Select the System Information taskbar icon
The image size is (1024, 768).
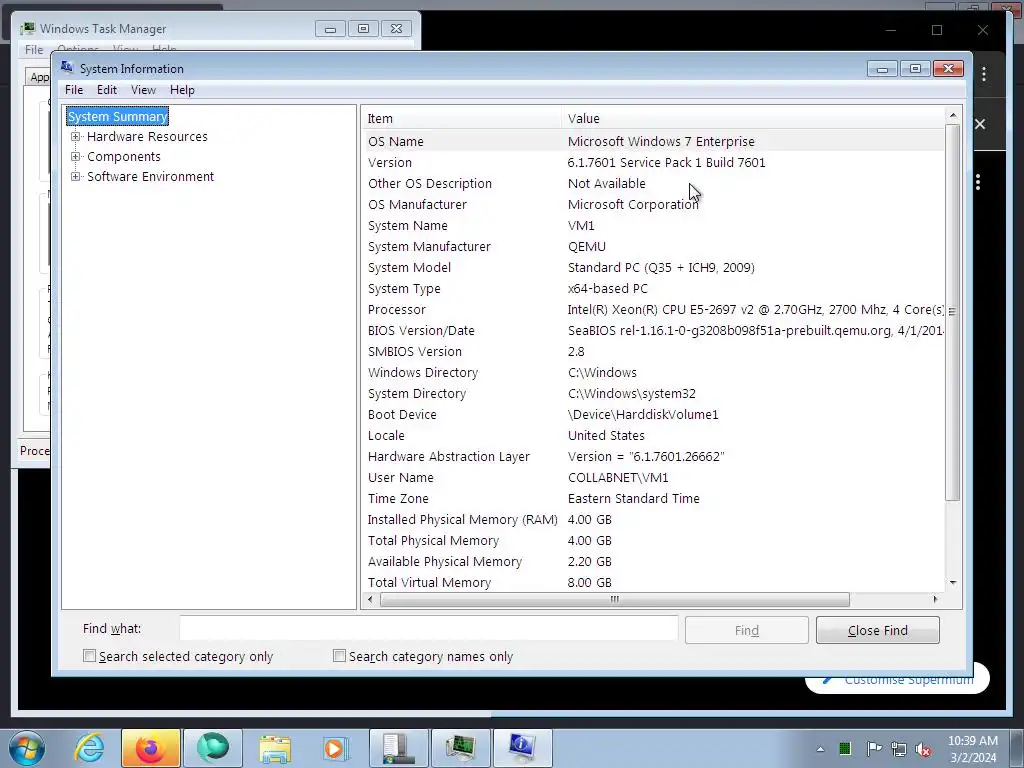[x=523, y=748]
